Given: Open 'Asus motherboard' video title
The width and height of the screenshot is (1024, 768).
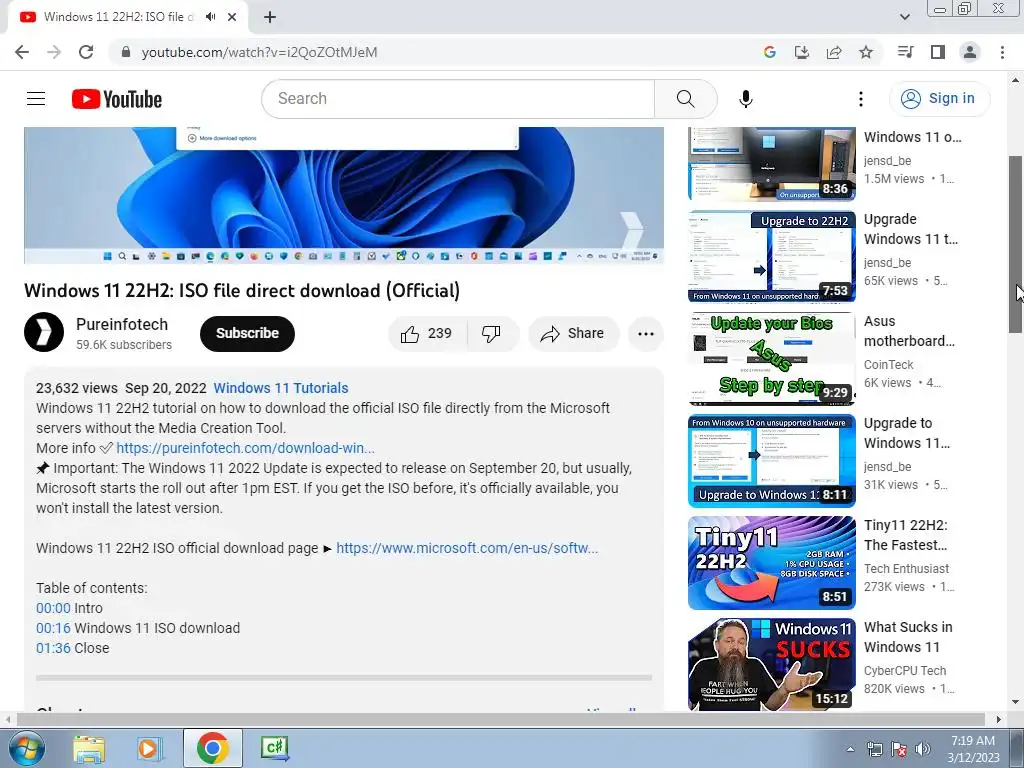Looking at the screenshot, I should [x=909, y=331].
